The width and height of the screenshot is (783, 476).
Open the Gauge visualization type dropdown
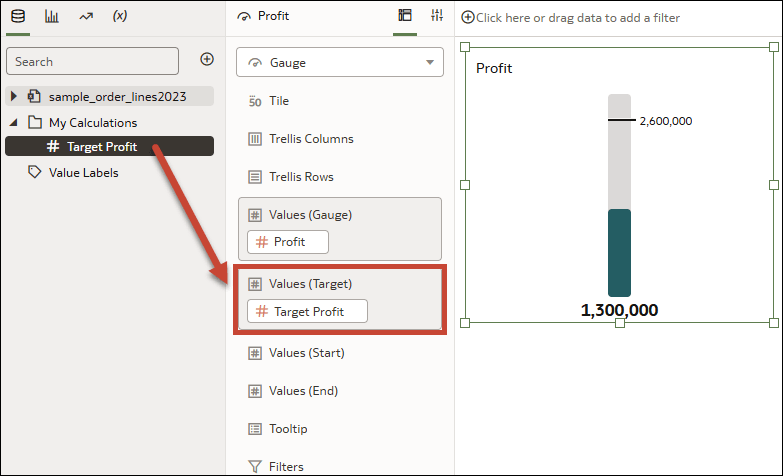340,62
